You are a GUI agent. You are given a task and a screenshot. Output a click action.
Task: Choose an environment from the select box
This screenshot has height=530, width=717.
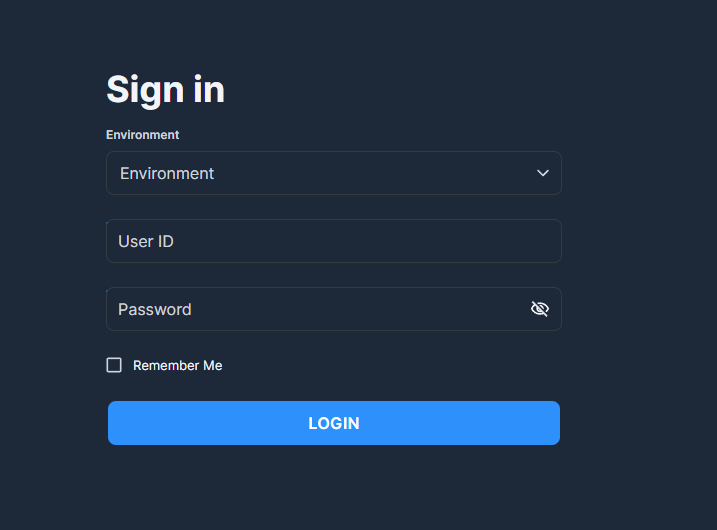[x=334, y=173]
